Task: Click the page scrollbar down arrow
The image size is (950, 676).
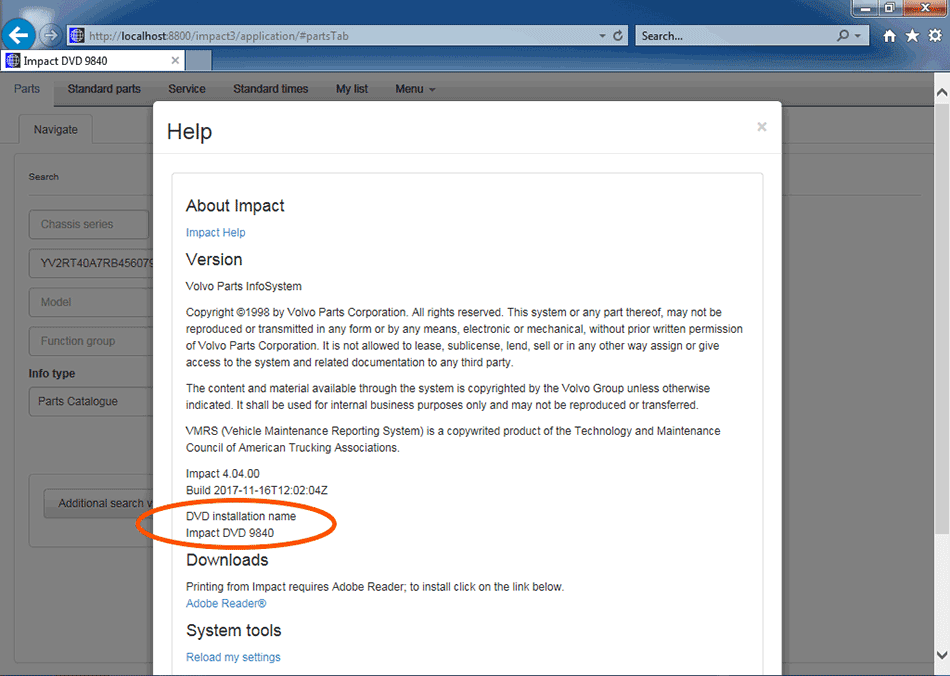Action: [941, 655]
